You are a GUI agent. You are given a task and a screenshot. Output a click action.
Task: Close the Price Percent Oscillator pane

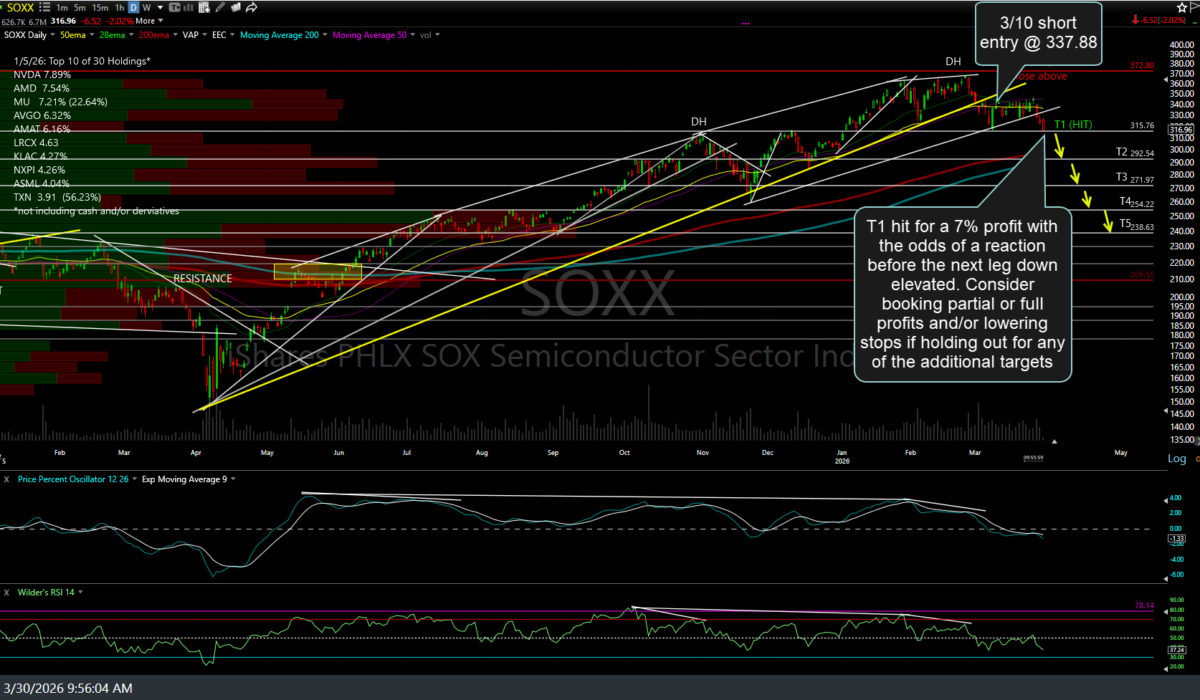click(6, 479)
